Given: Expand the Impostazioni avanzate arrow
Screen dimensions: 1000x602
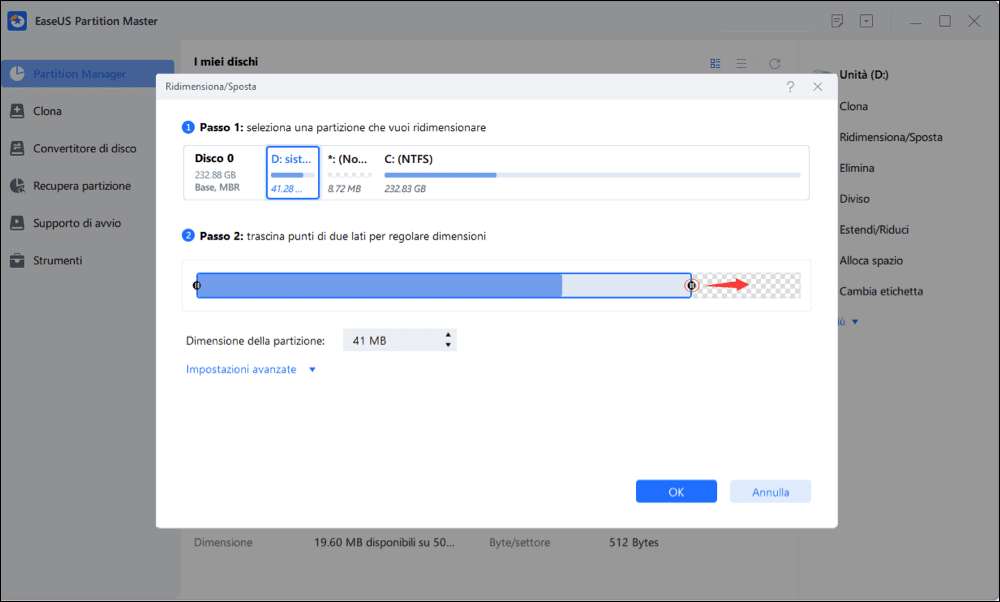Looking at the screenshot, I should tap(312, 369).
